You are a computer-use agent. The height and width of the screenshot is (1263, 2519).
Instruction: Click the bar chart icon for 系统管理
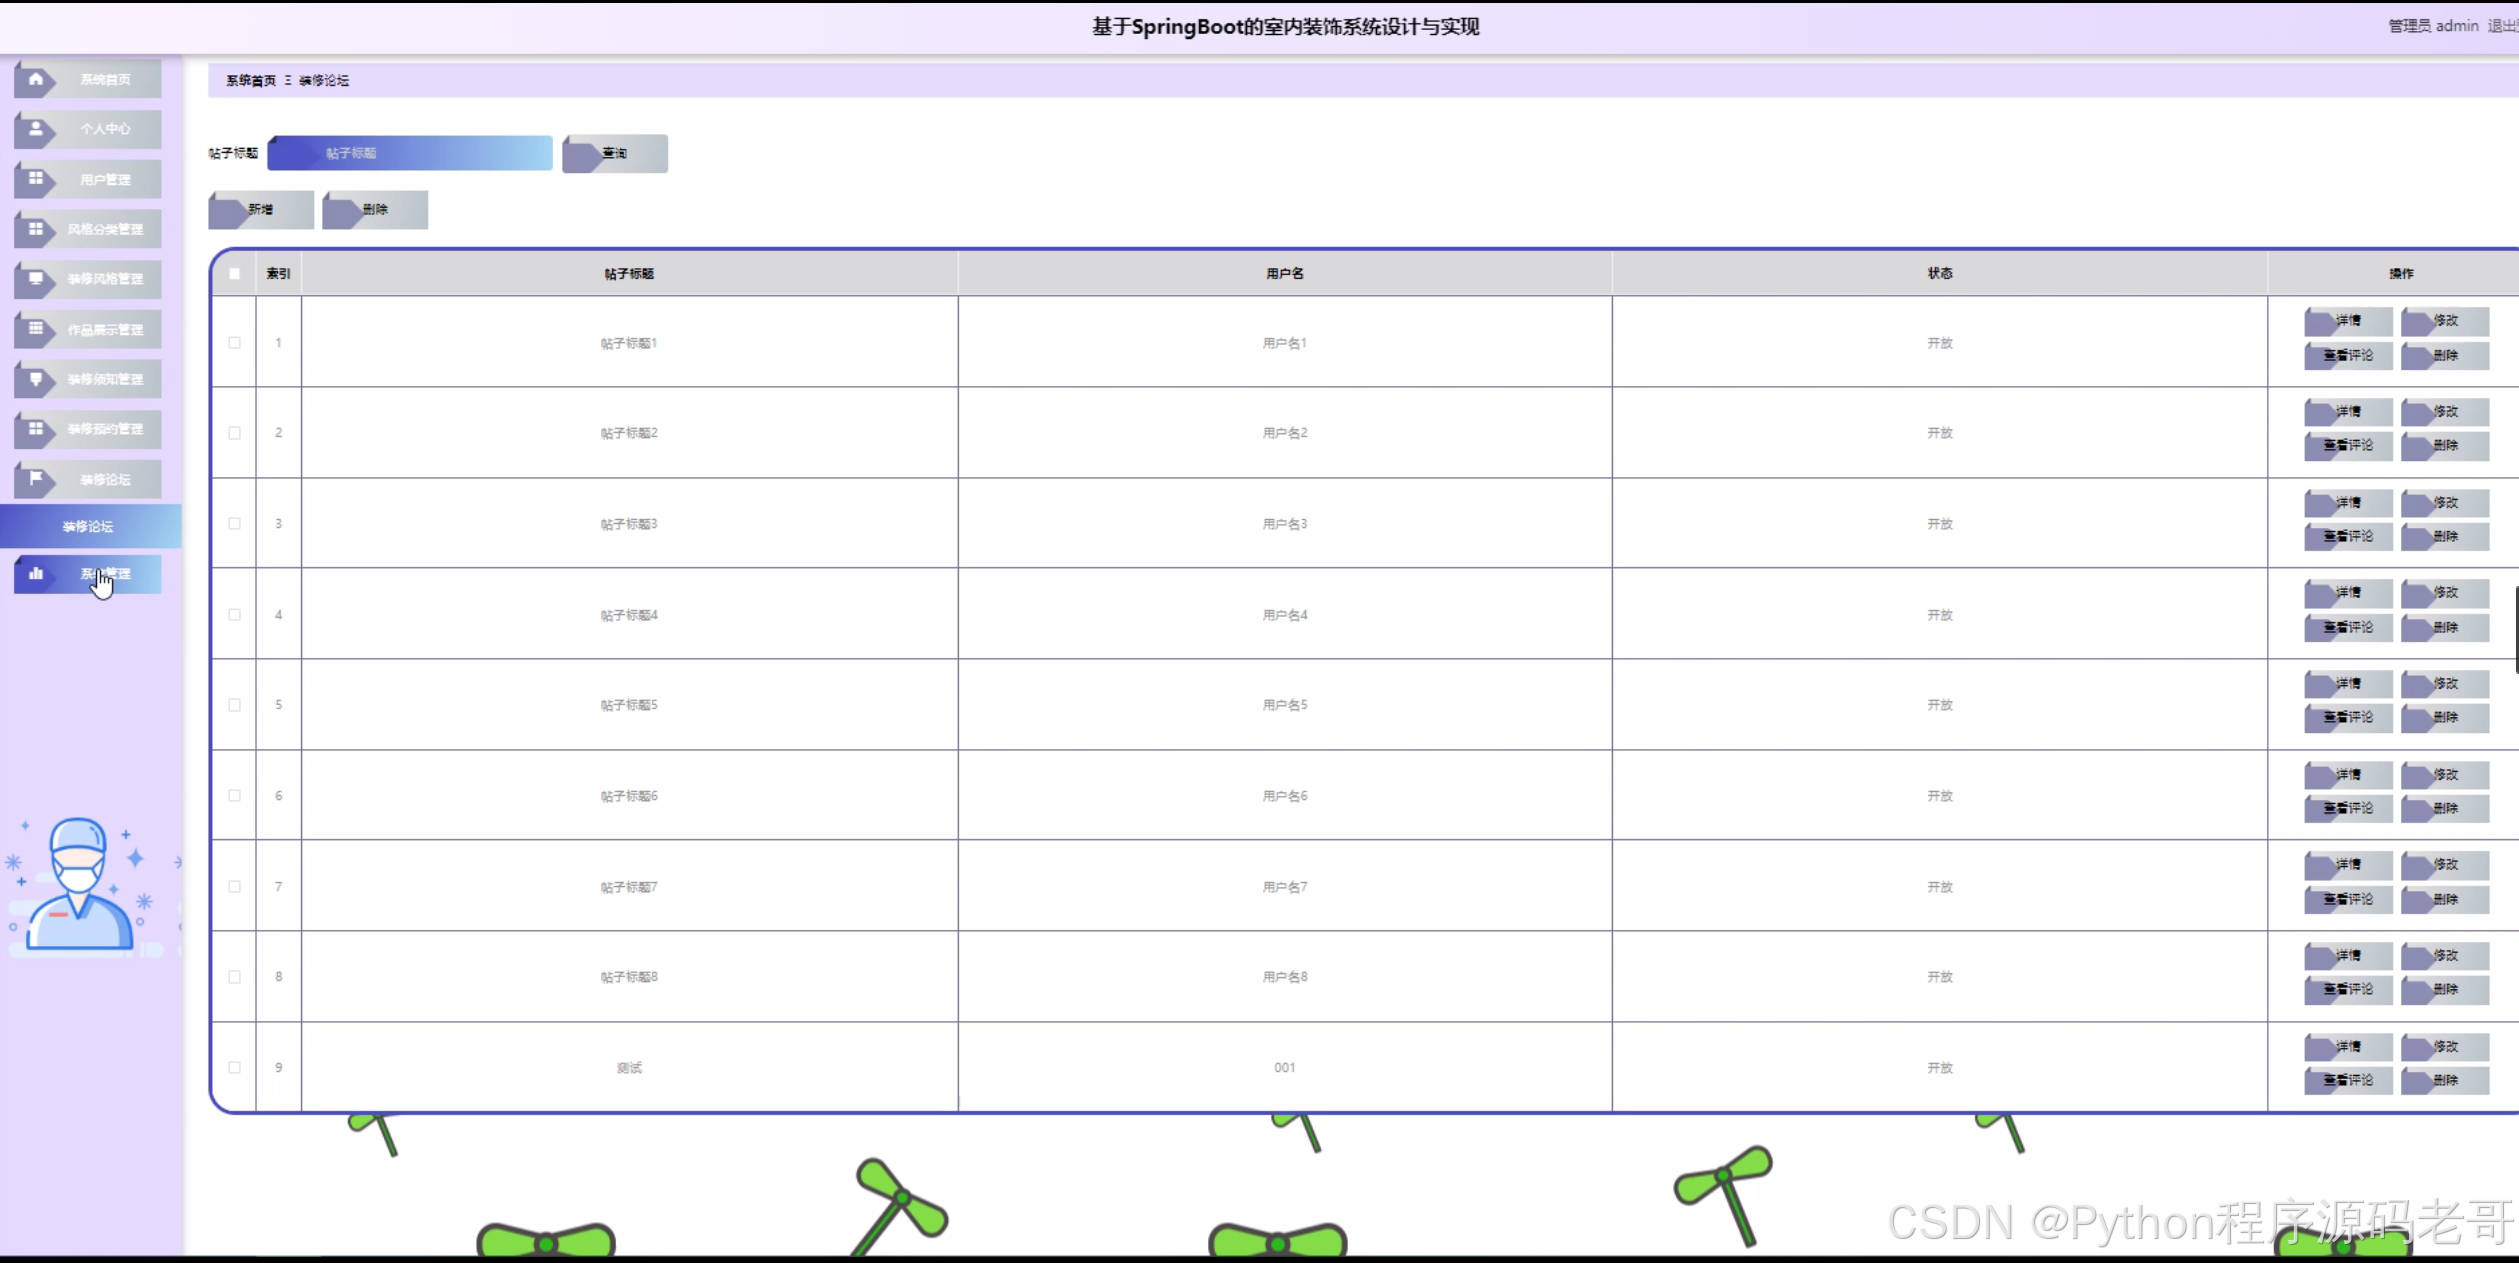click(36, 574)
